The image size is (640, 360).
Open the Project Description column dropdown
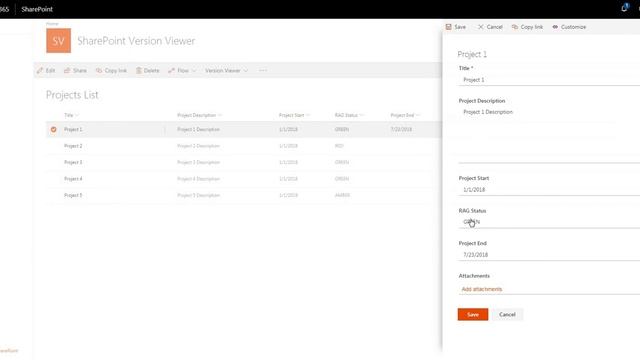pyautogui.click(x=220, y=116)
